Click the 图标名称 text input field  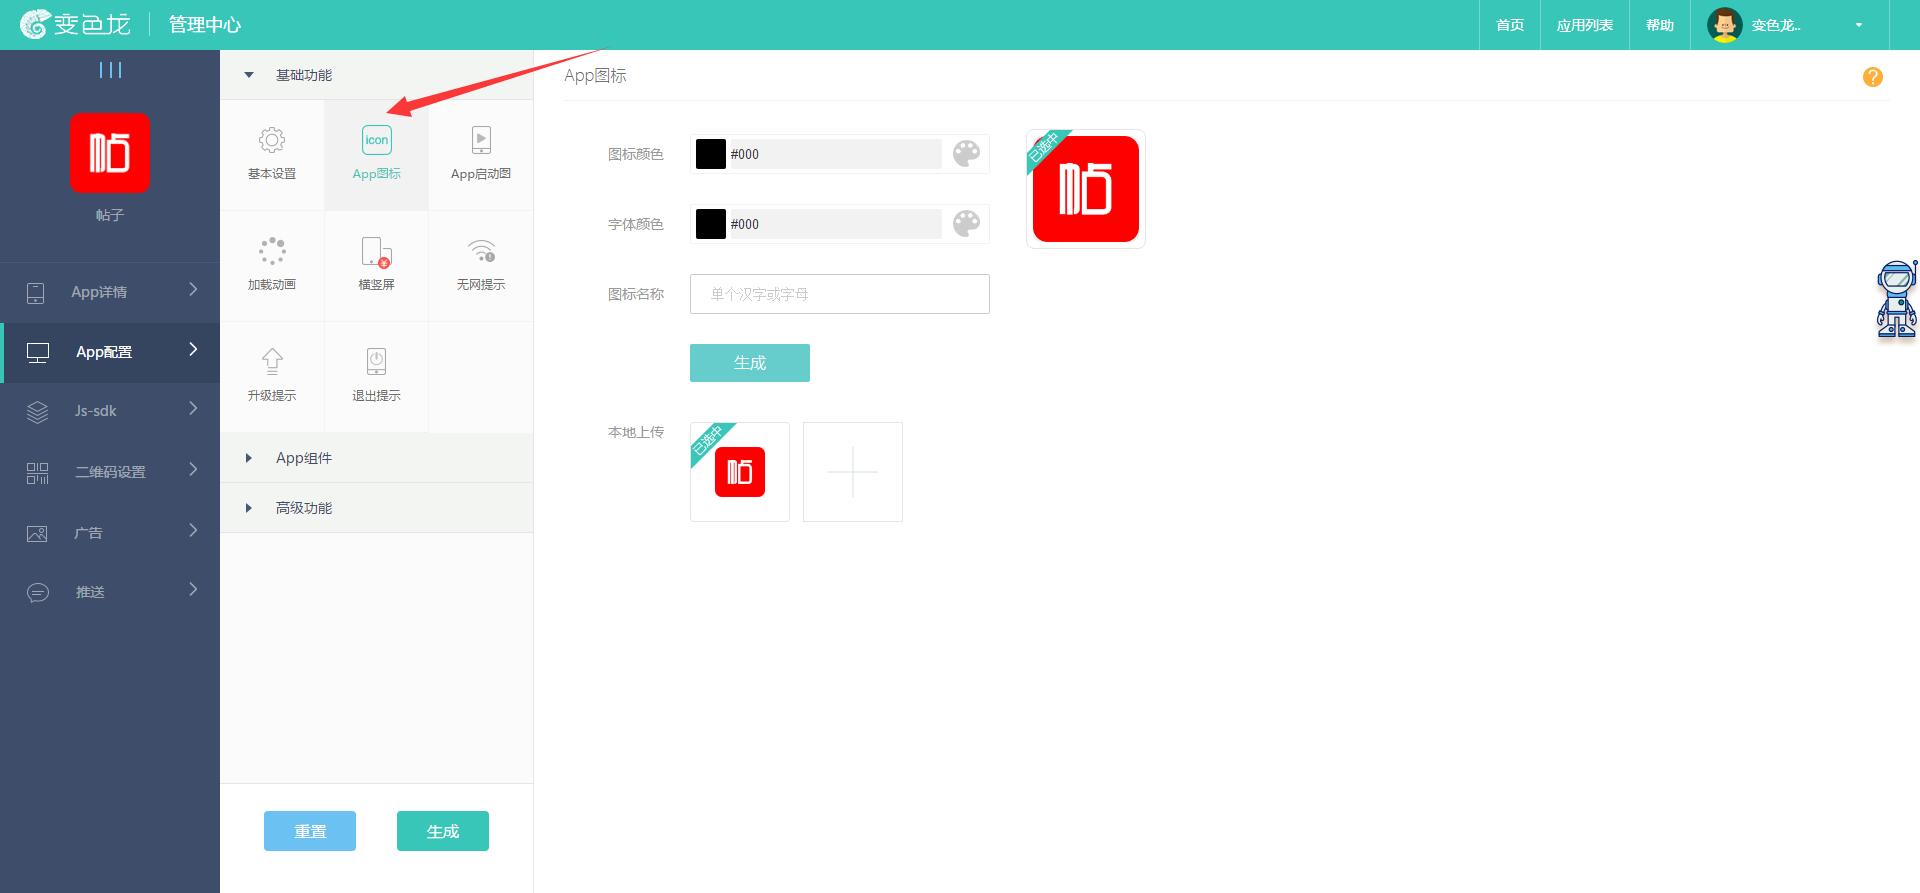[839, 294]
